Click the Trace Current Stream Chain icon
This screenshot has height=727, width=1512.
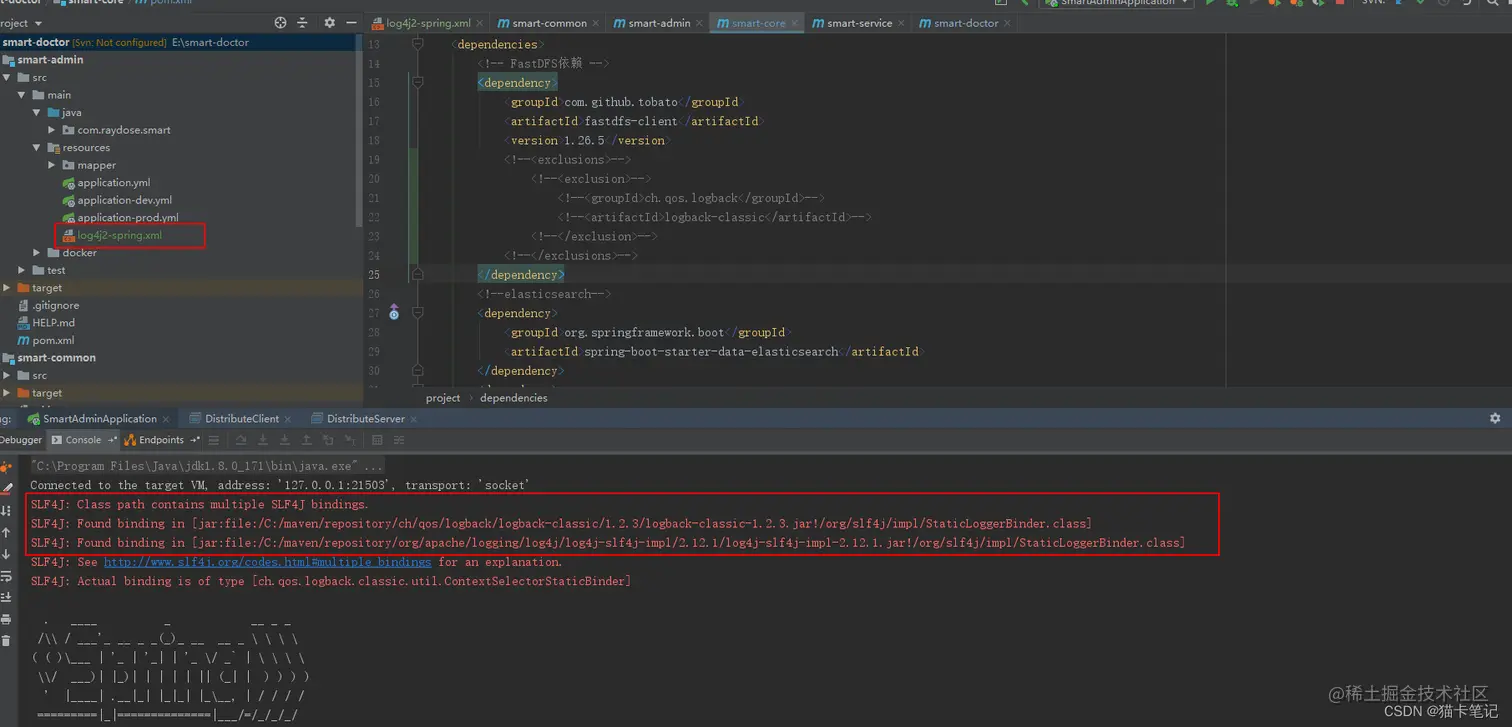click(x=399, y=440)
